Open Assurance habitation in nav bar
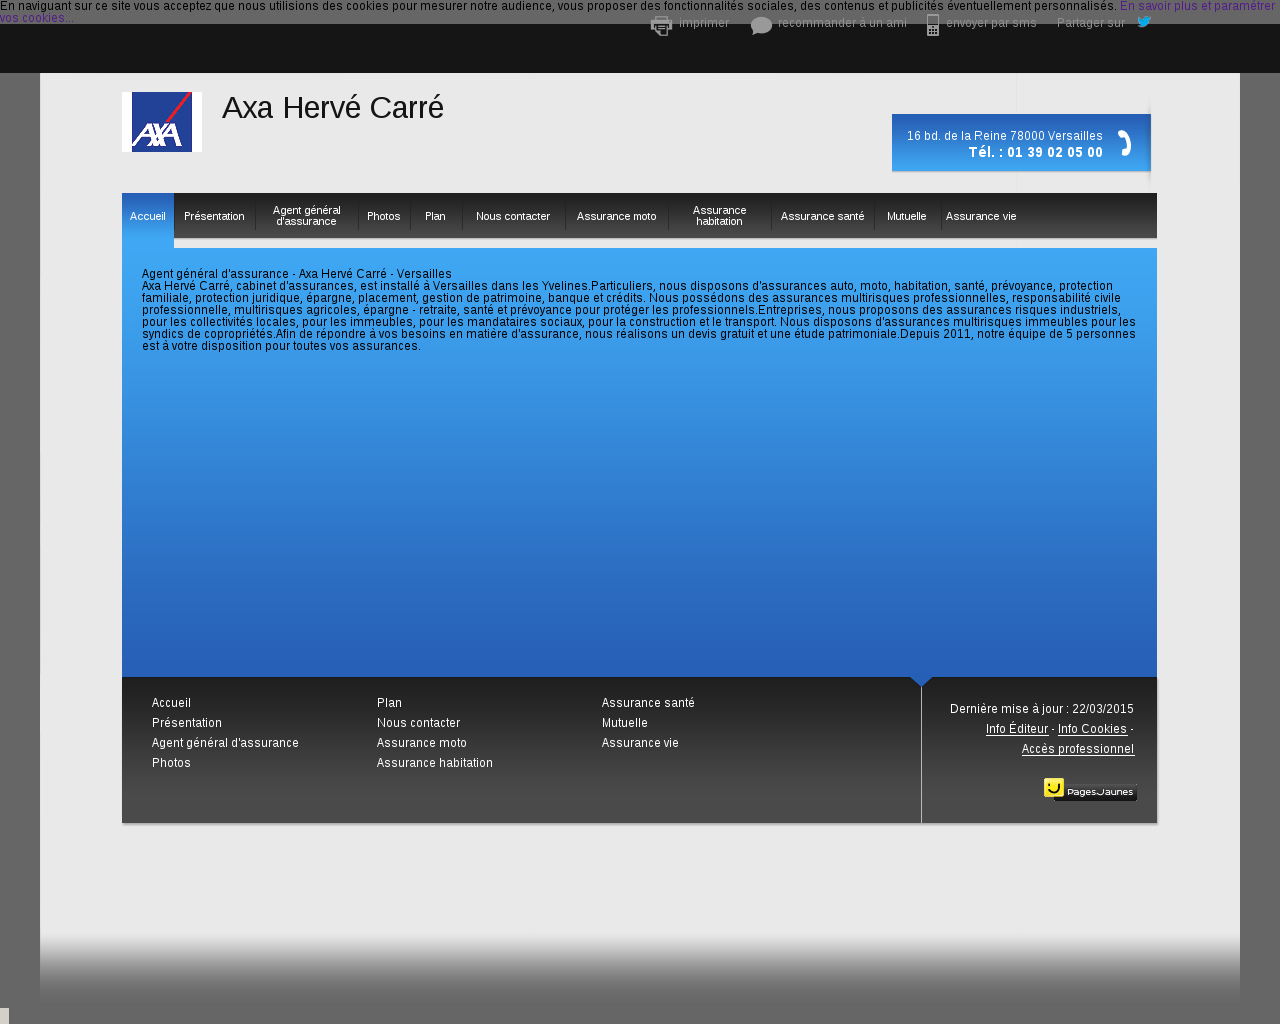This screenshot has height=1024, width=1280. tap(719, 216)
